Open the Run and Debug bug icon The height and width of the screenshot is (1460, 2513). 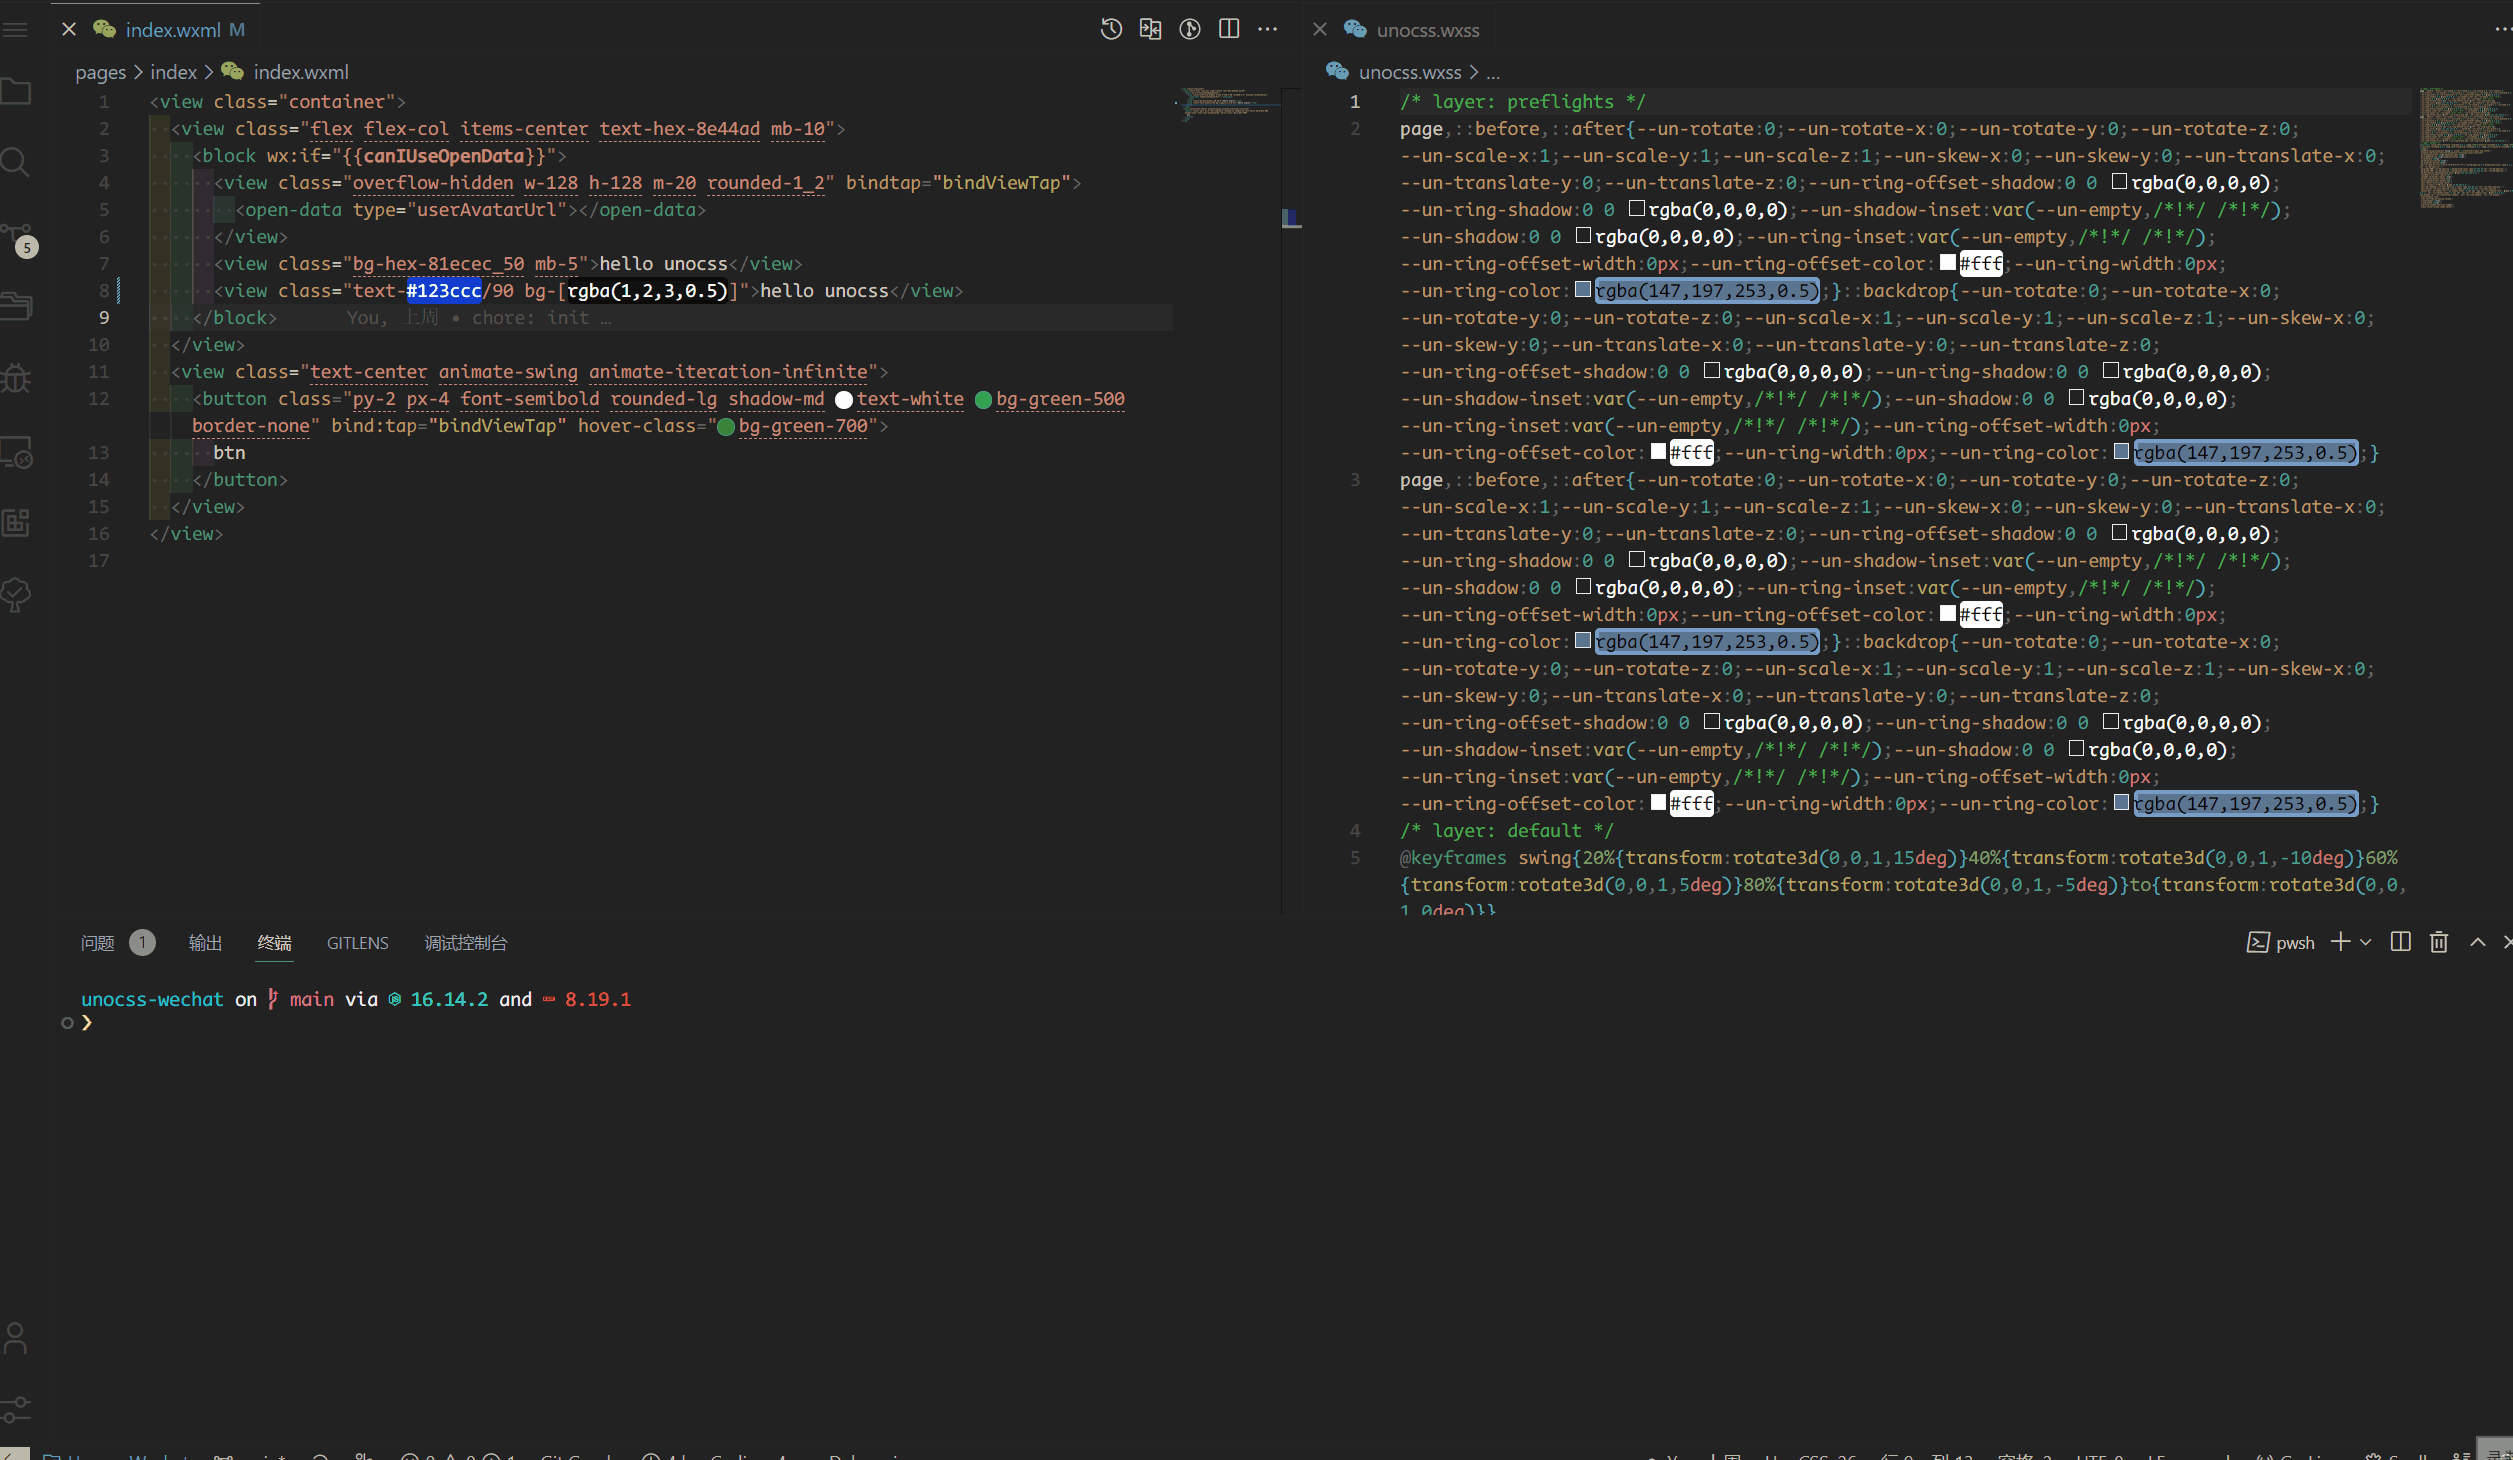pos(16,378)
